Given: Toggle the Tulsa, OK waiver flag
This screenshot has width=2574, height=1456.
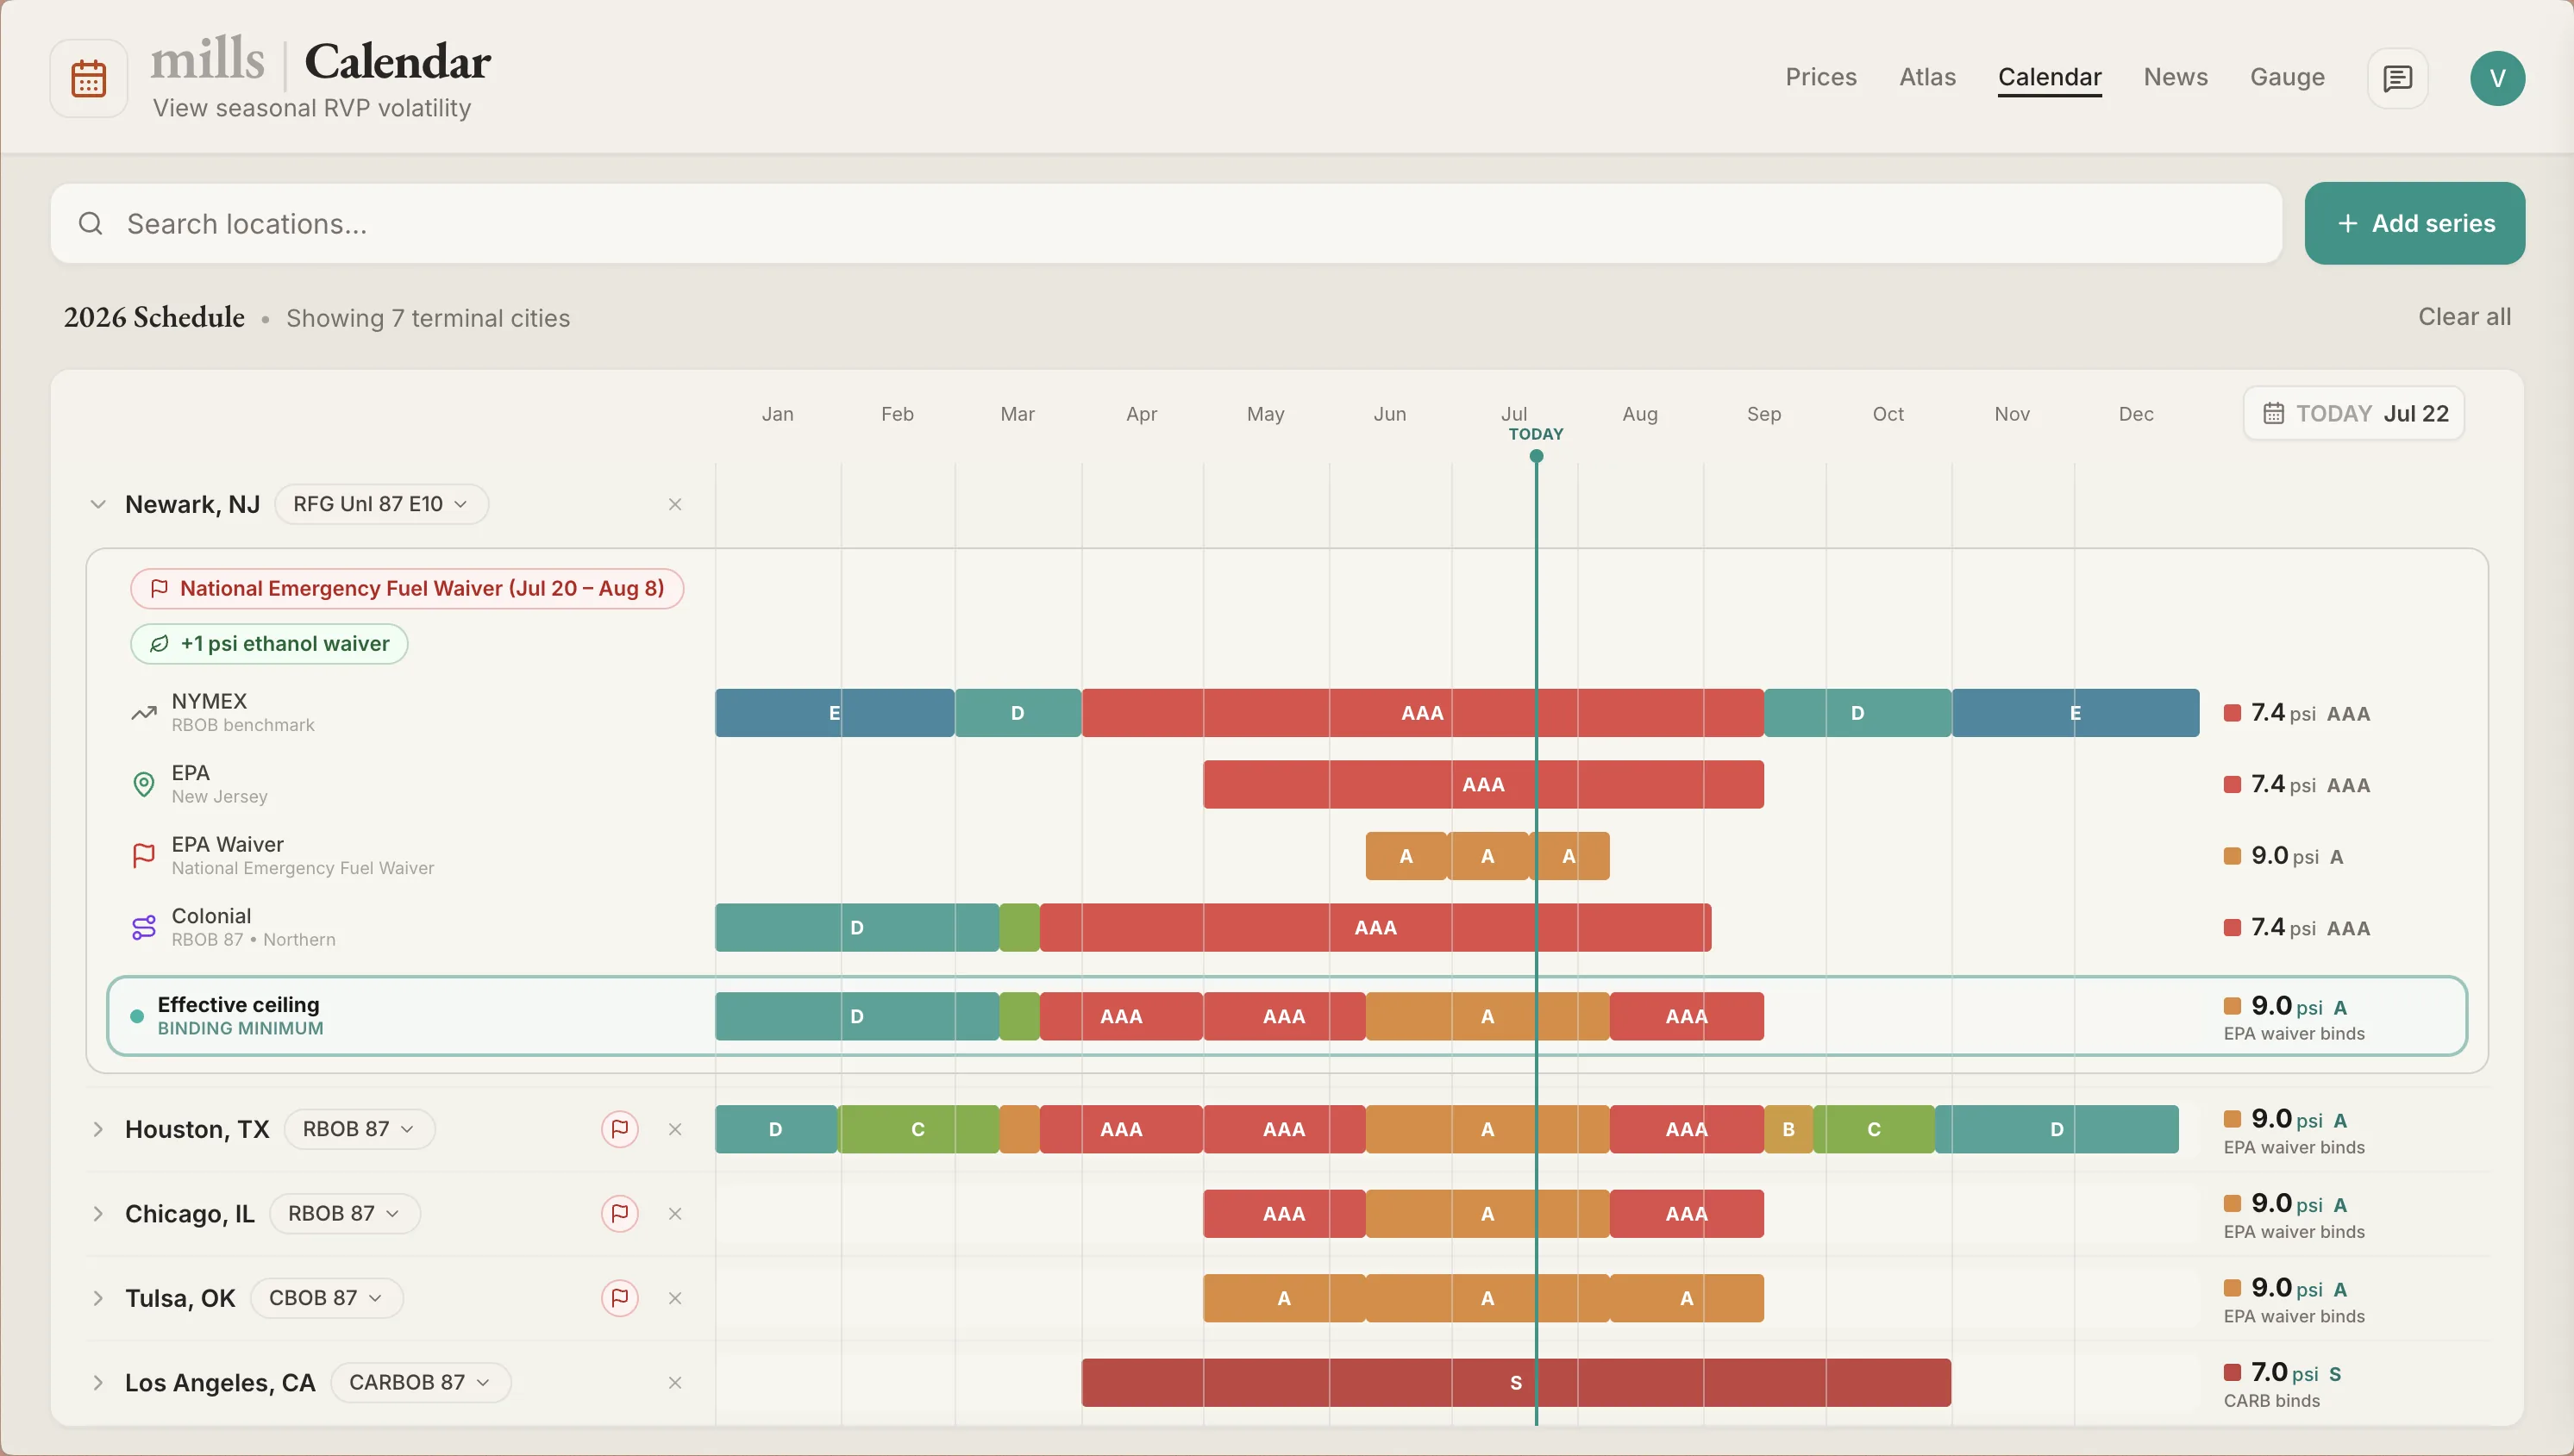Looking at the screenshot, I should click(x=620, y=1298).
